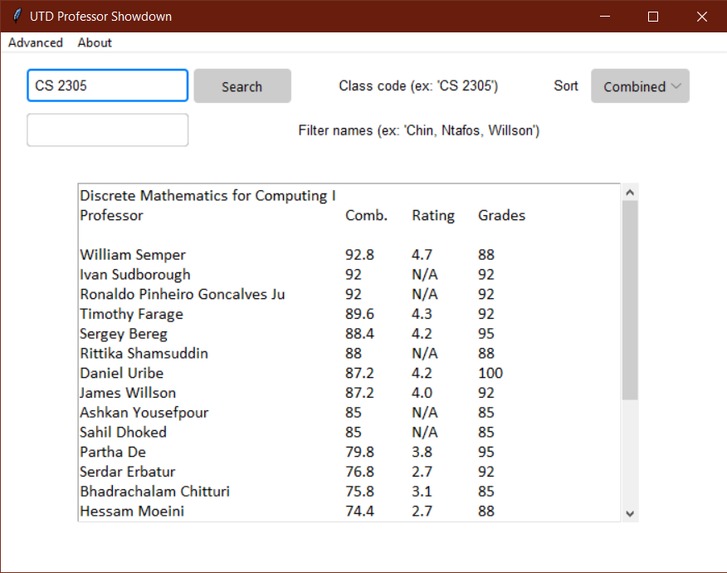Click the Grades column header
The width and height of the screenshot is (727, 573).
(502, 215)
